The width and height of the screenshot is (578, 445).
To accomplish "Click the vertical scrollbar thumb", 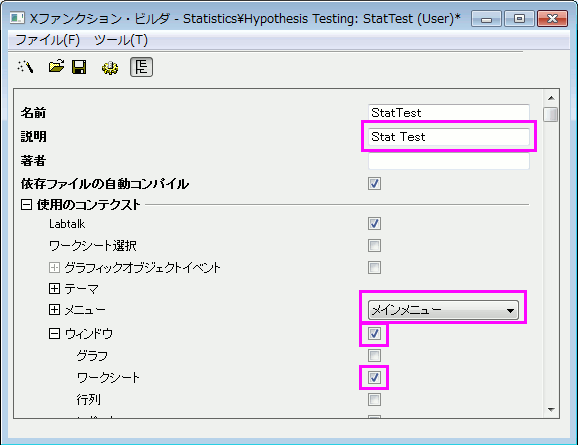I will (551, 114).
